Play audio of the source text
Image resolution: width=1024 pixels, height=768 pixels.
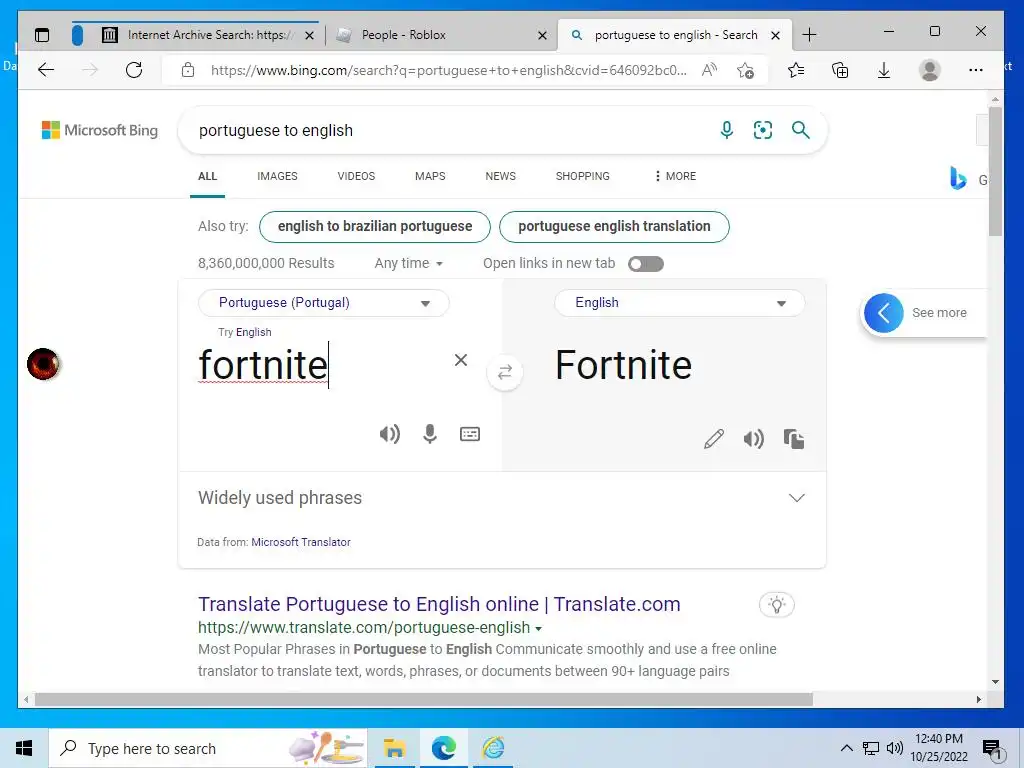389,434
